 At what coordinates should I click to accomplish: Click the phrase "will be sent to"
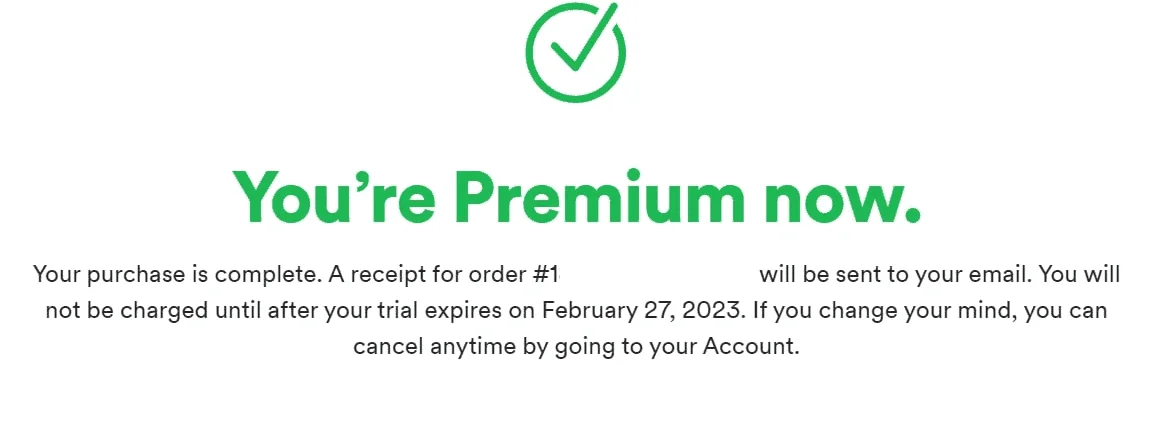point(833,275)
